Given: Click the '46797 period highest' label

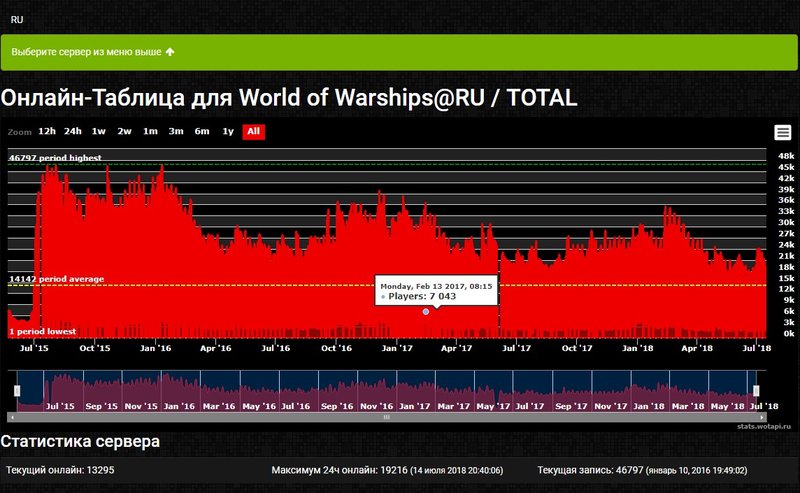Looking at the screenshot, I should tap(55, 158).
